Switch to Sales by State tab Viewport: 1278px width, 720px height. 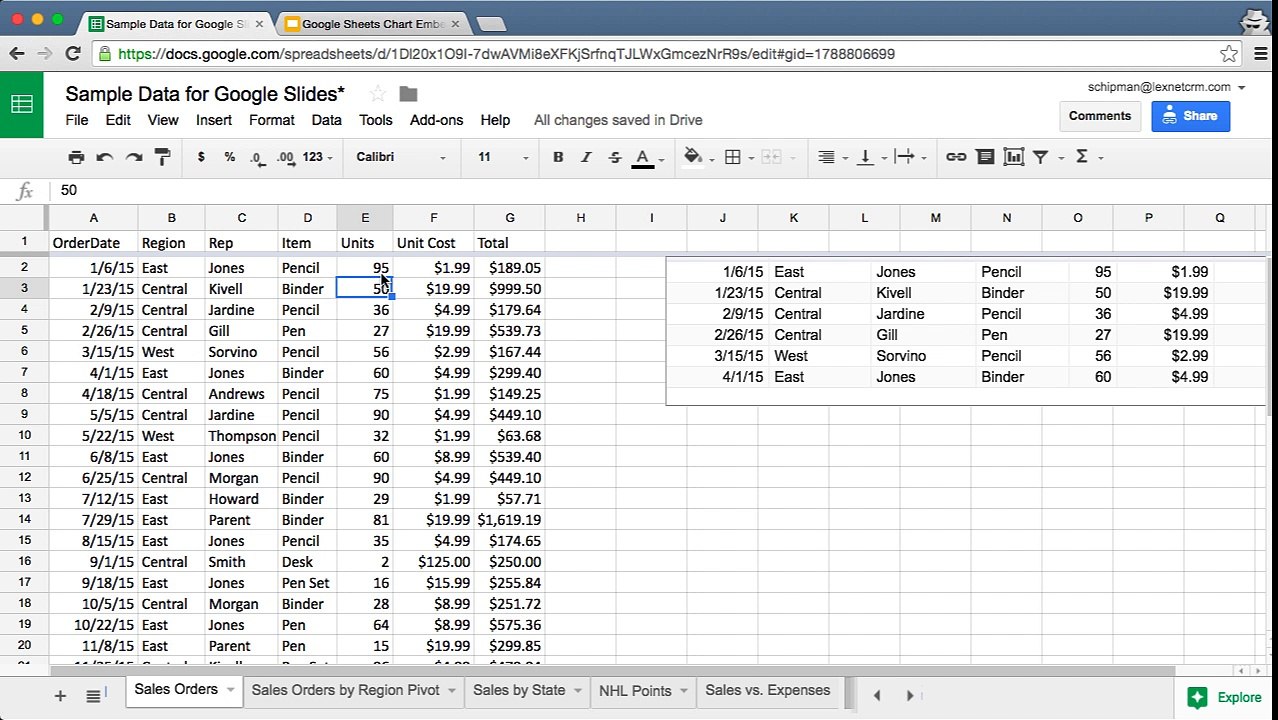tap(519, 690)
